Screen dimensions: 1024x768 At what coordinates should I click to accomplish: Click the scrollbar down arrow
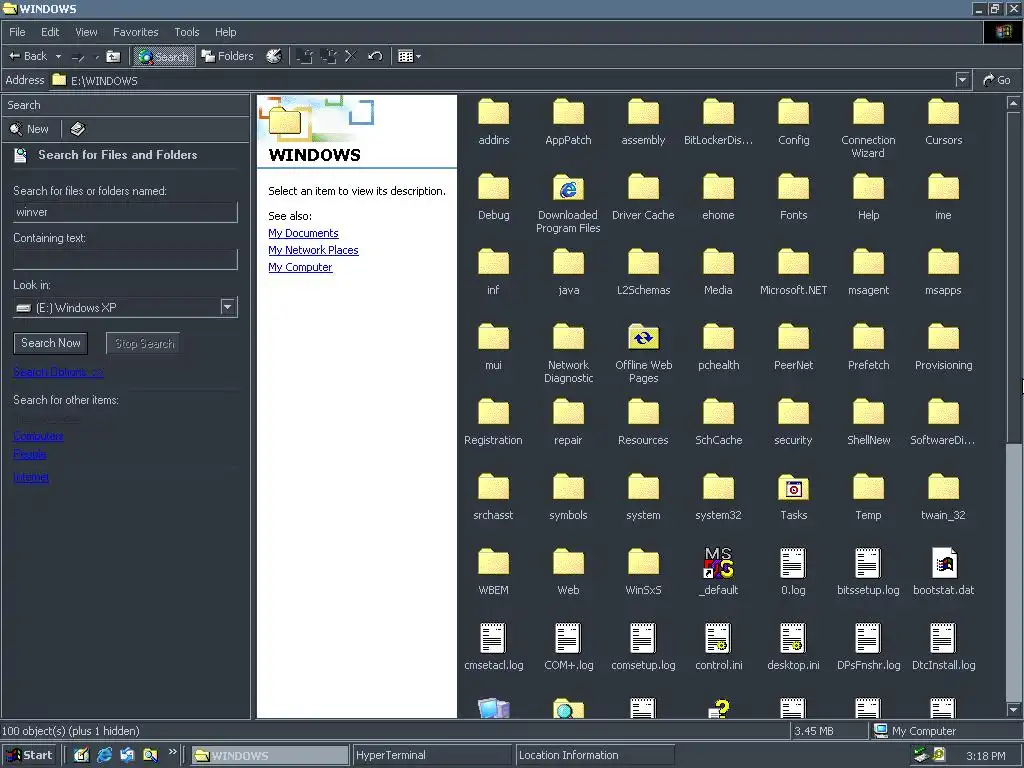(1014, 709)
